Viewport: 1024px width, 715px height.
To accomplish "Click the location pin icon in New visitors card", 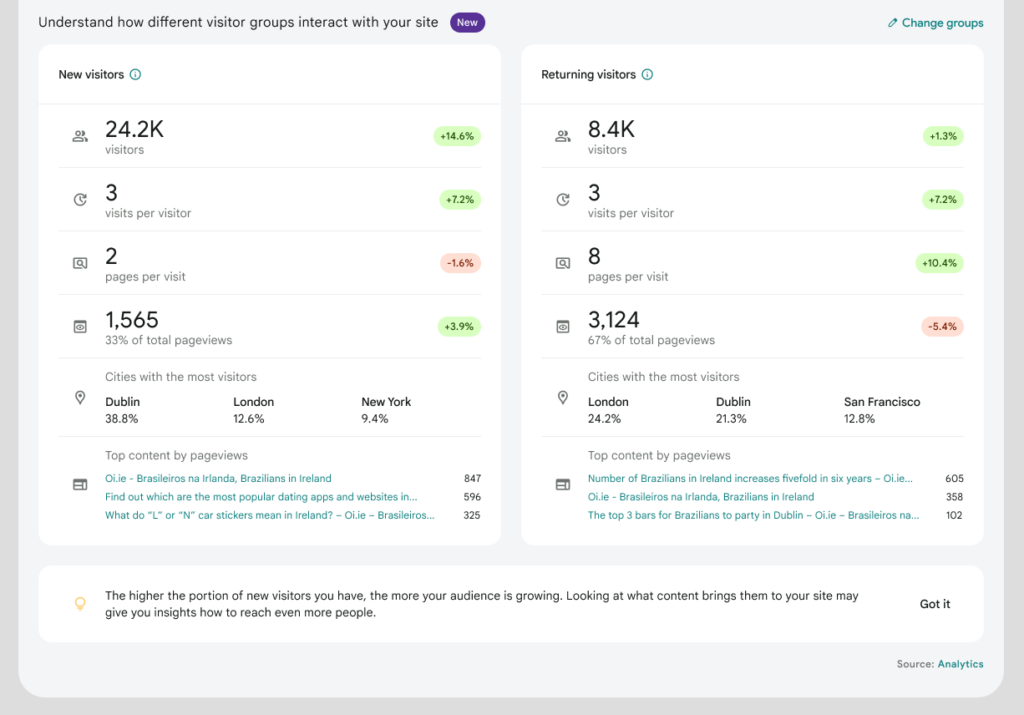I will 80,397.
